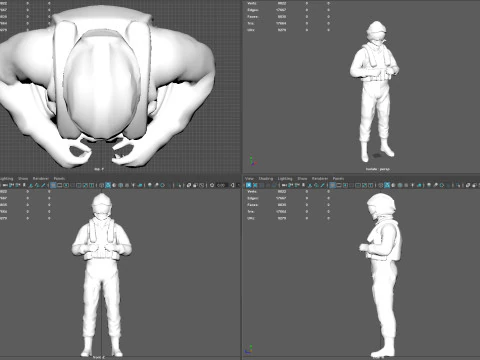Click the axis gizmo in perspective view
The image size is (480, 360).
(x=253, y=161)
